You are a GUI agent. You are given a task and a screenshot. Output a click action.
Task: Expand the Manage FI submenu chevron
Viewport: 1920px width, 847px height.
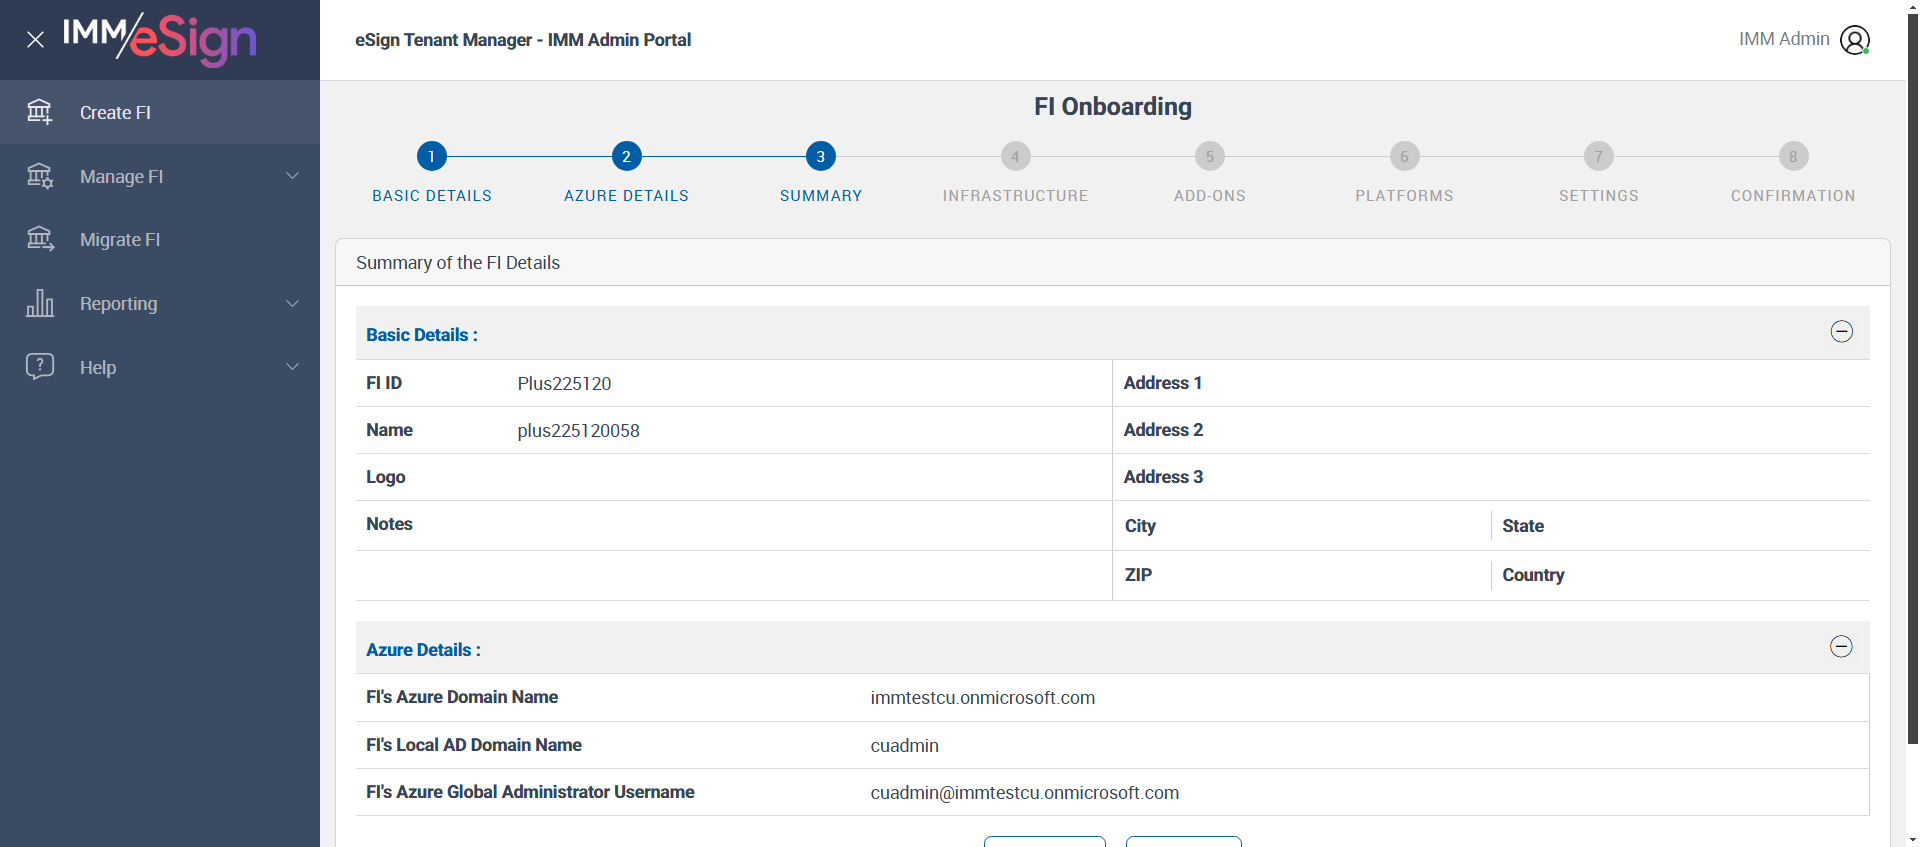coord(293,176)
